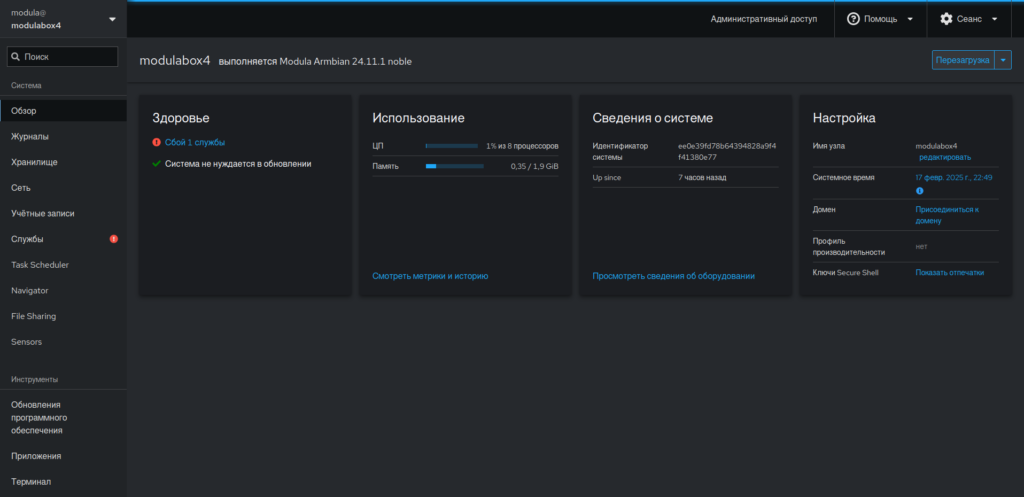Click Система не нуждается в обновлении text
This screenshot has height=497, width=1024.
click(238, 164)
